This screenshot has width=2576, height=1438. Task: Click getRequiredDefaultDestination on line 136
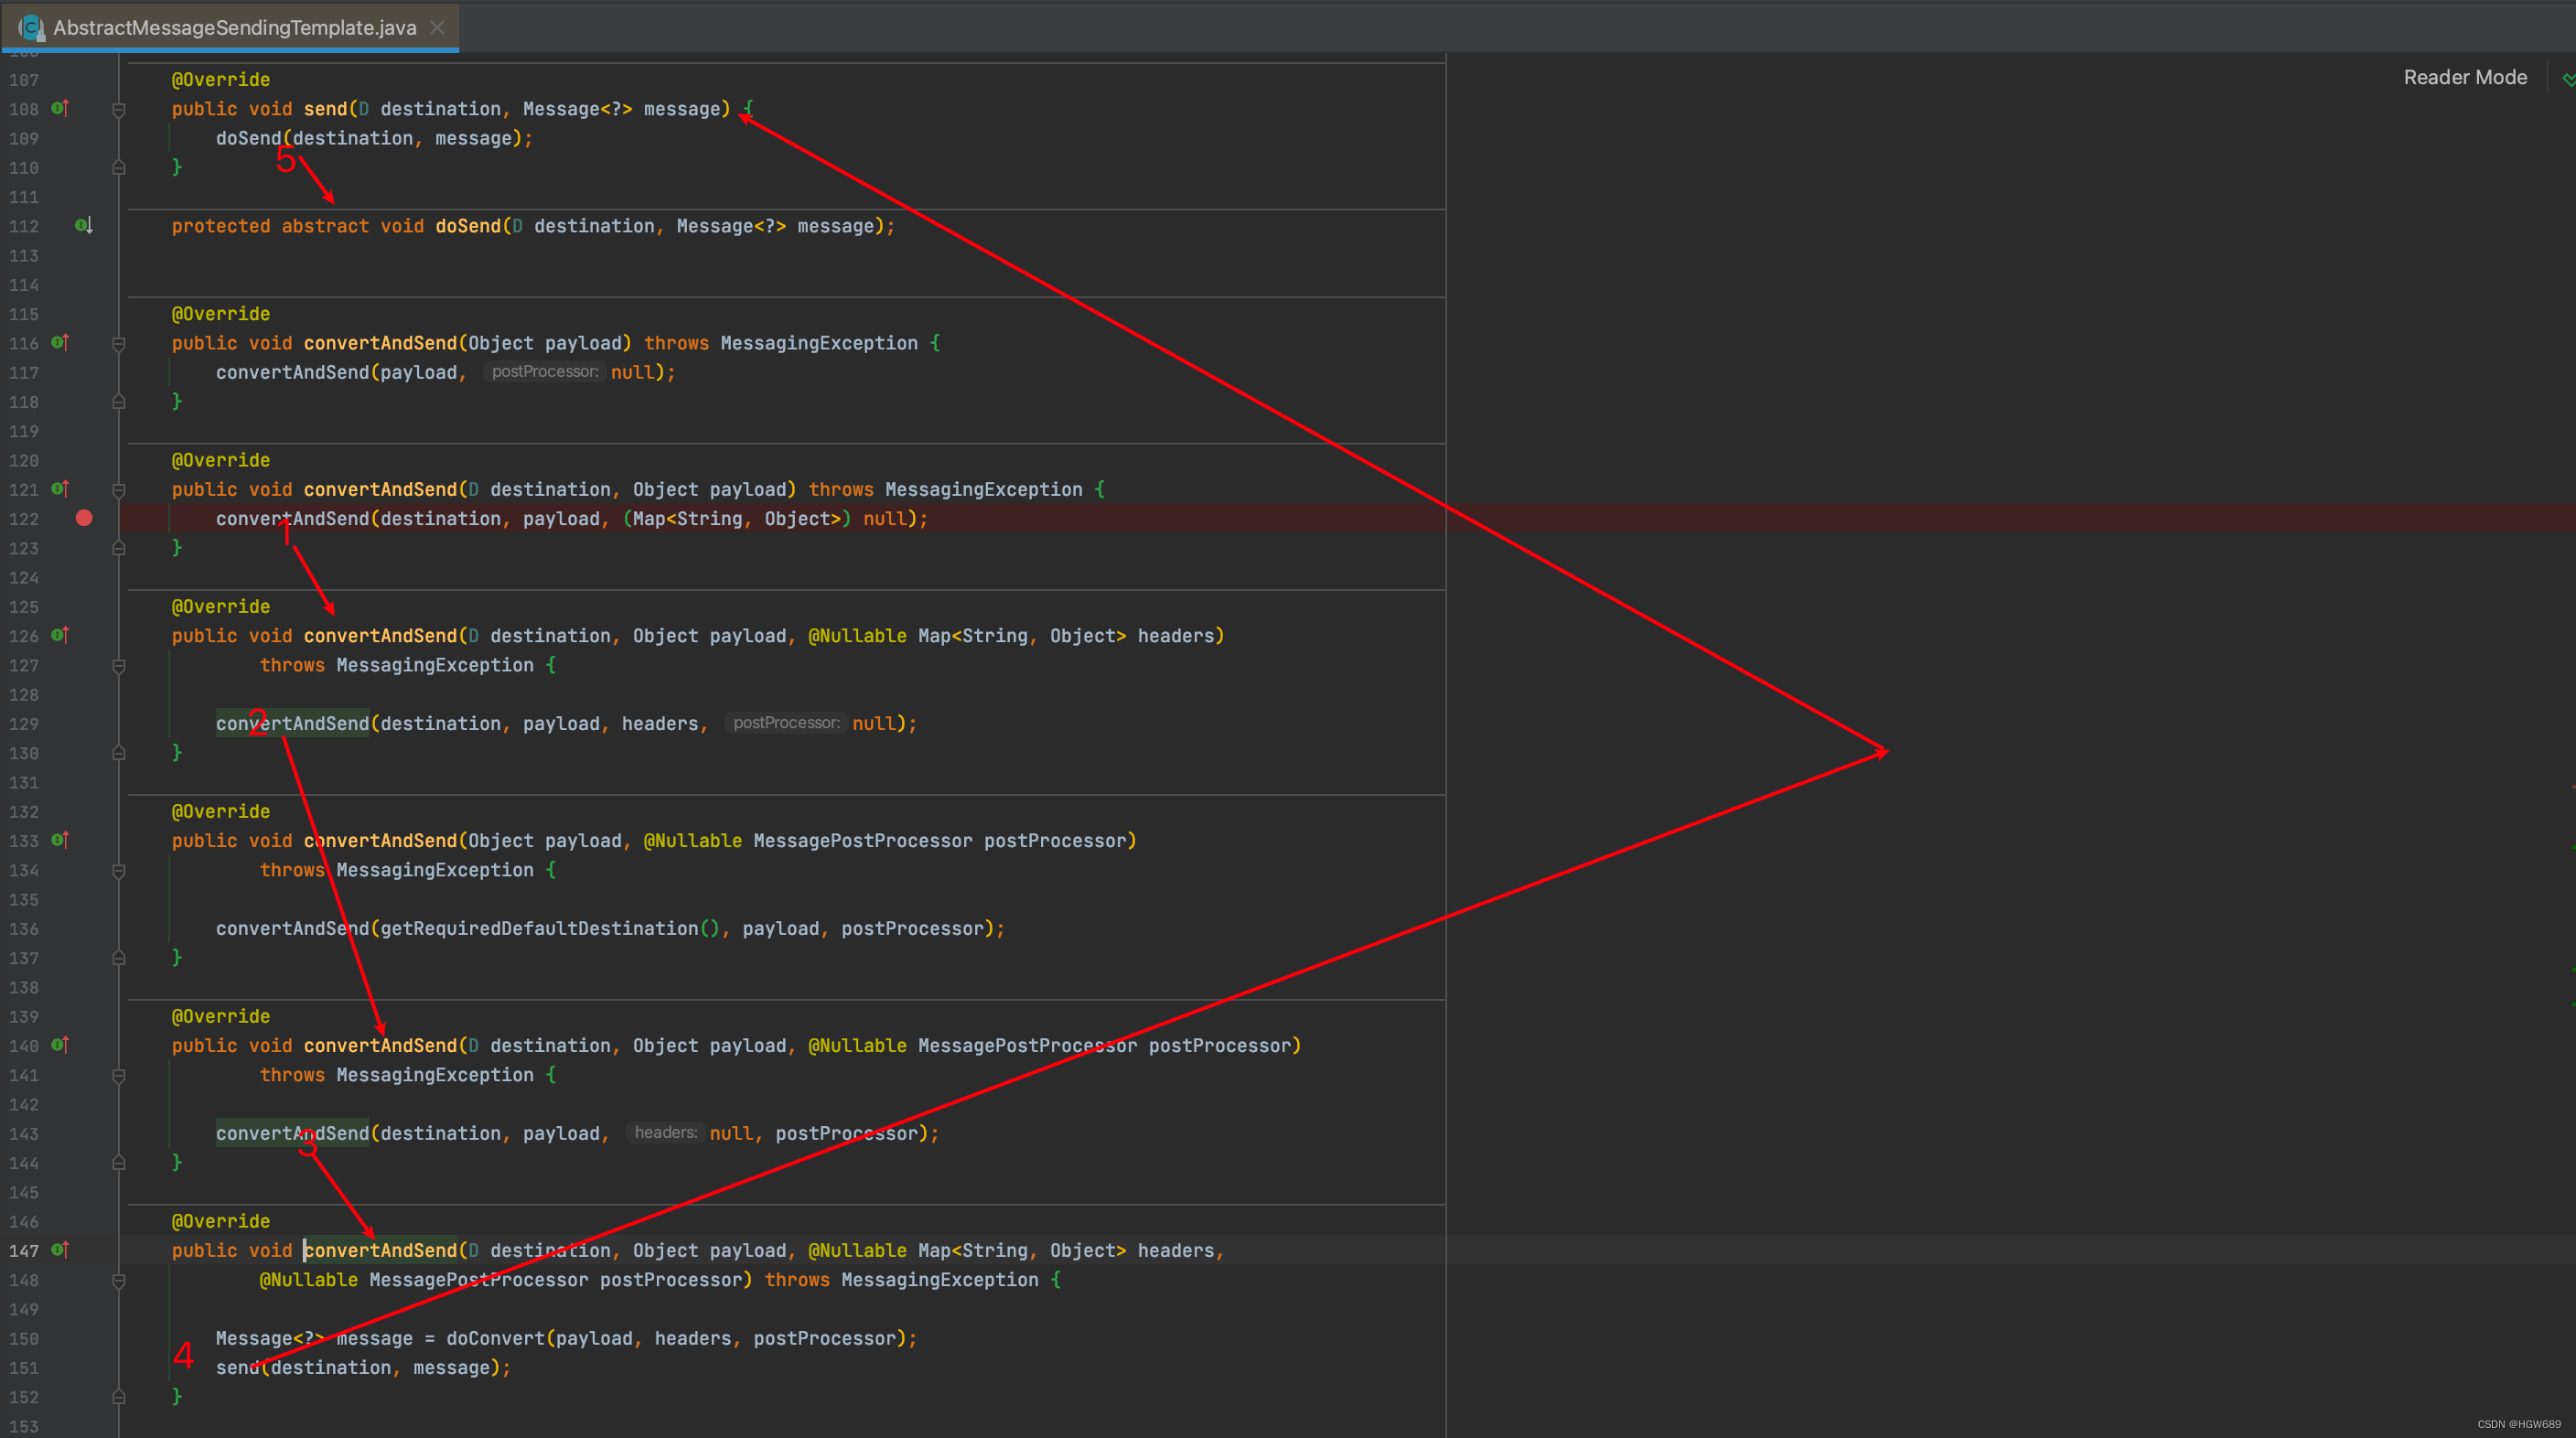tap(539, 928)
